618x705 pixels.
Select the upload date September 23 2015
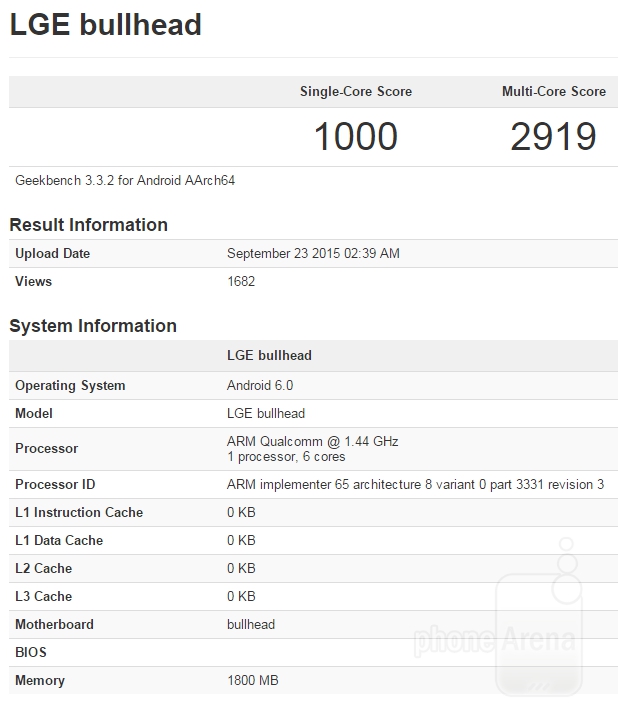pyautogui.click(x=313, y=254)
